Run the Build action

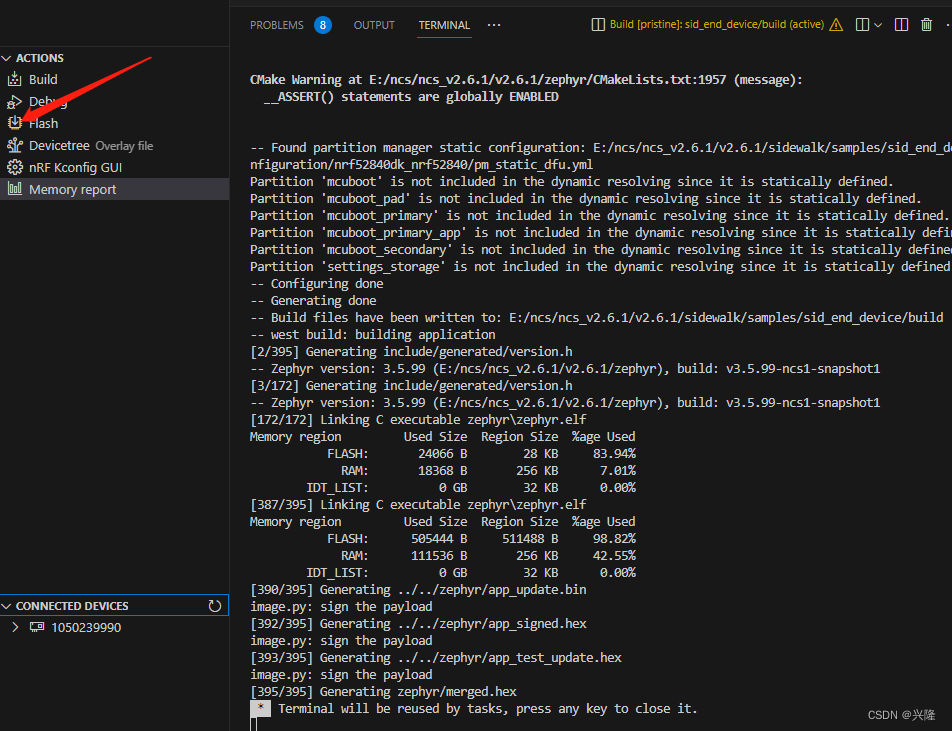43,80
